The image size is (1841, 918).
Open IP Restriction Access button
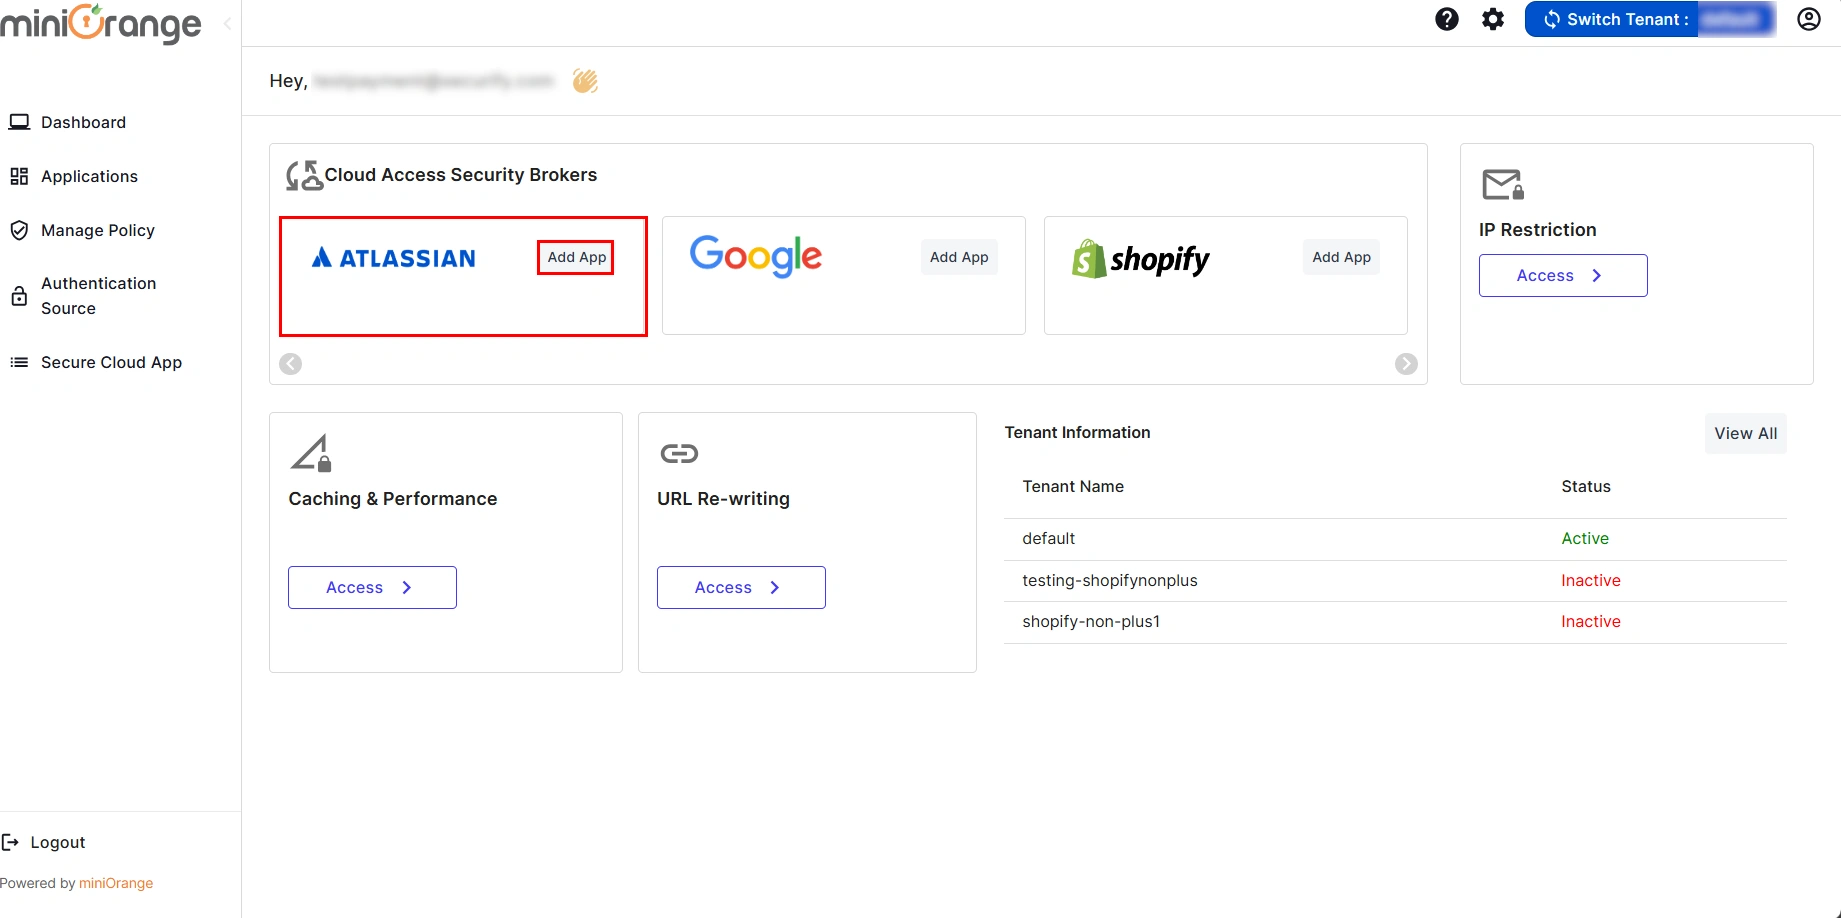coord(1563,275)
